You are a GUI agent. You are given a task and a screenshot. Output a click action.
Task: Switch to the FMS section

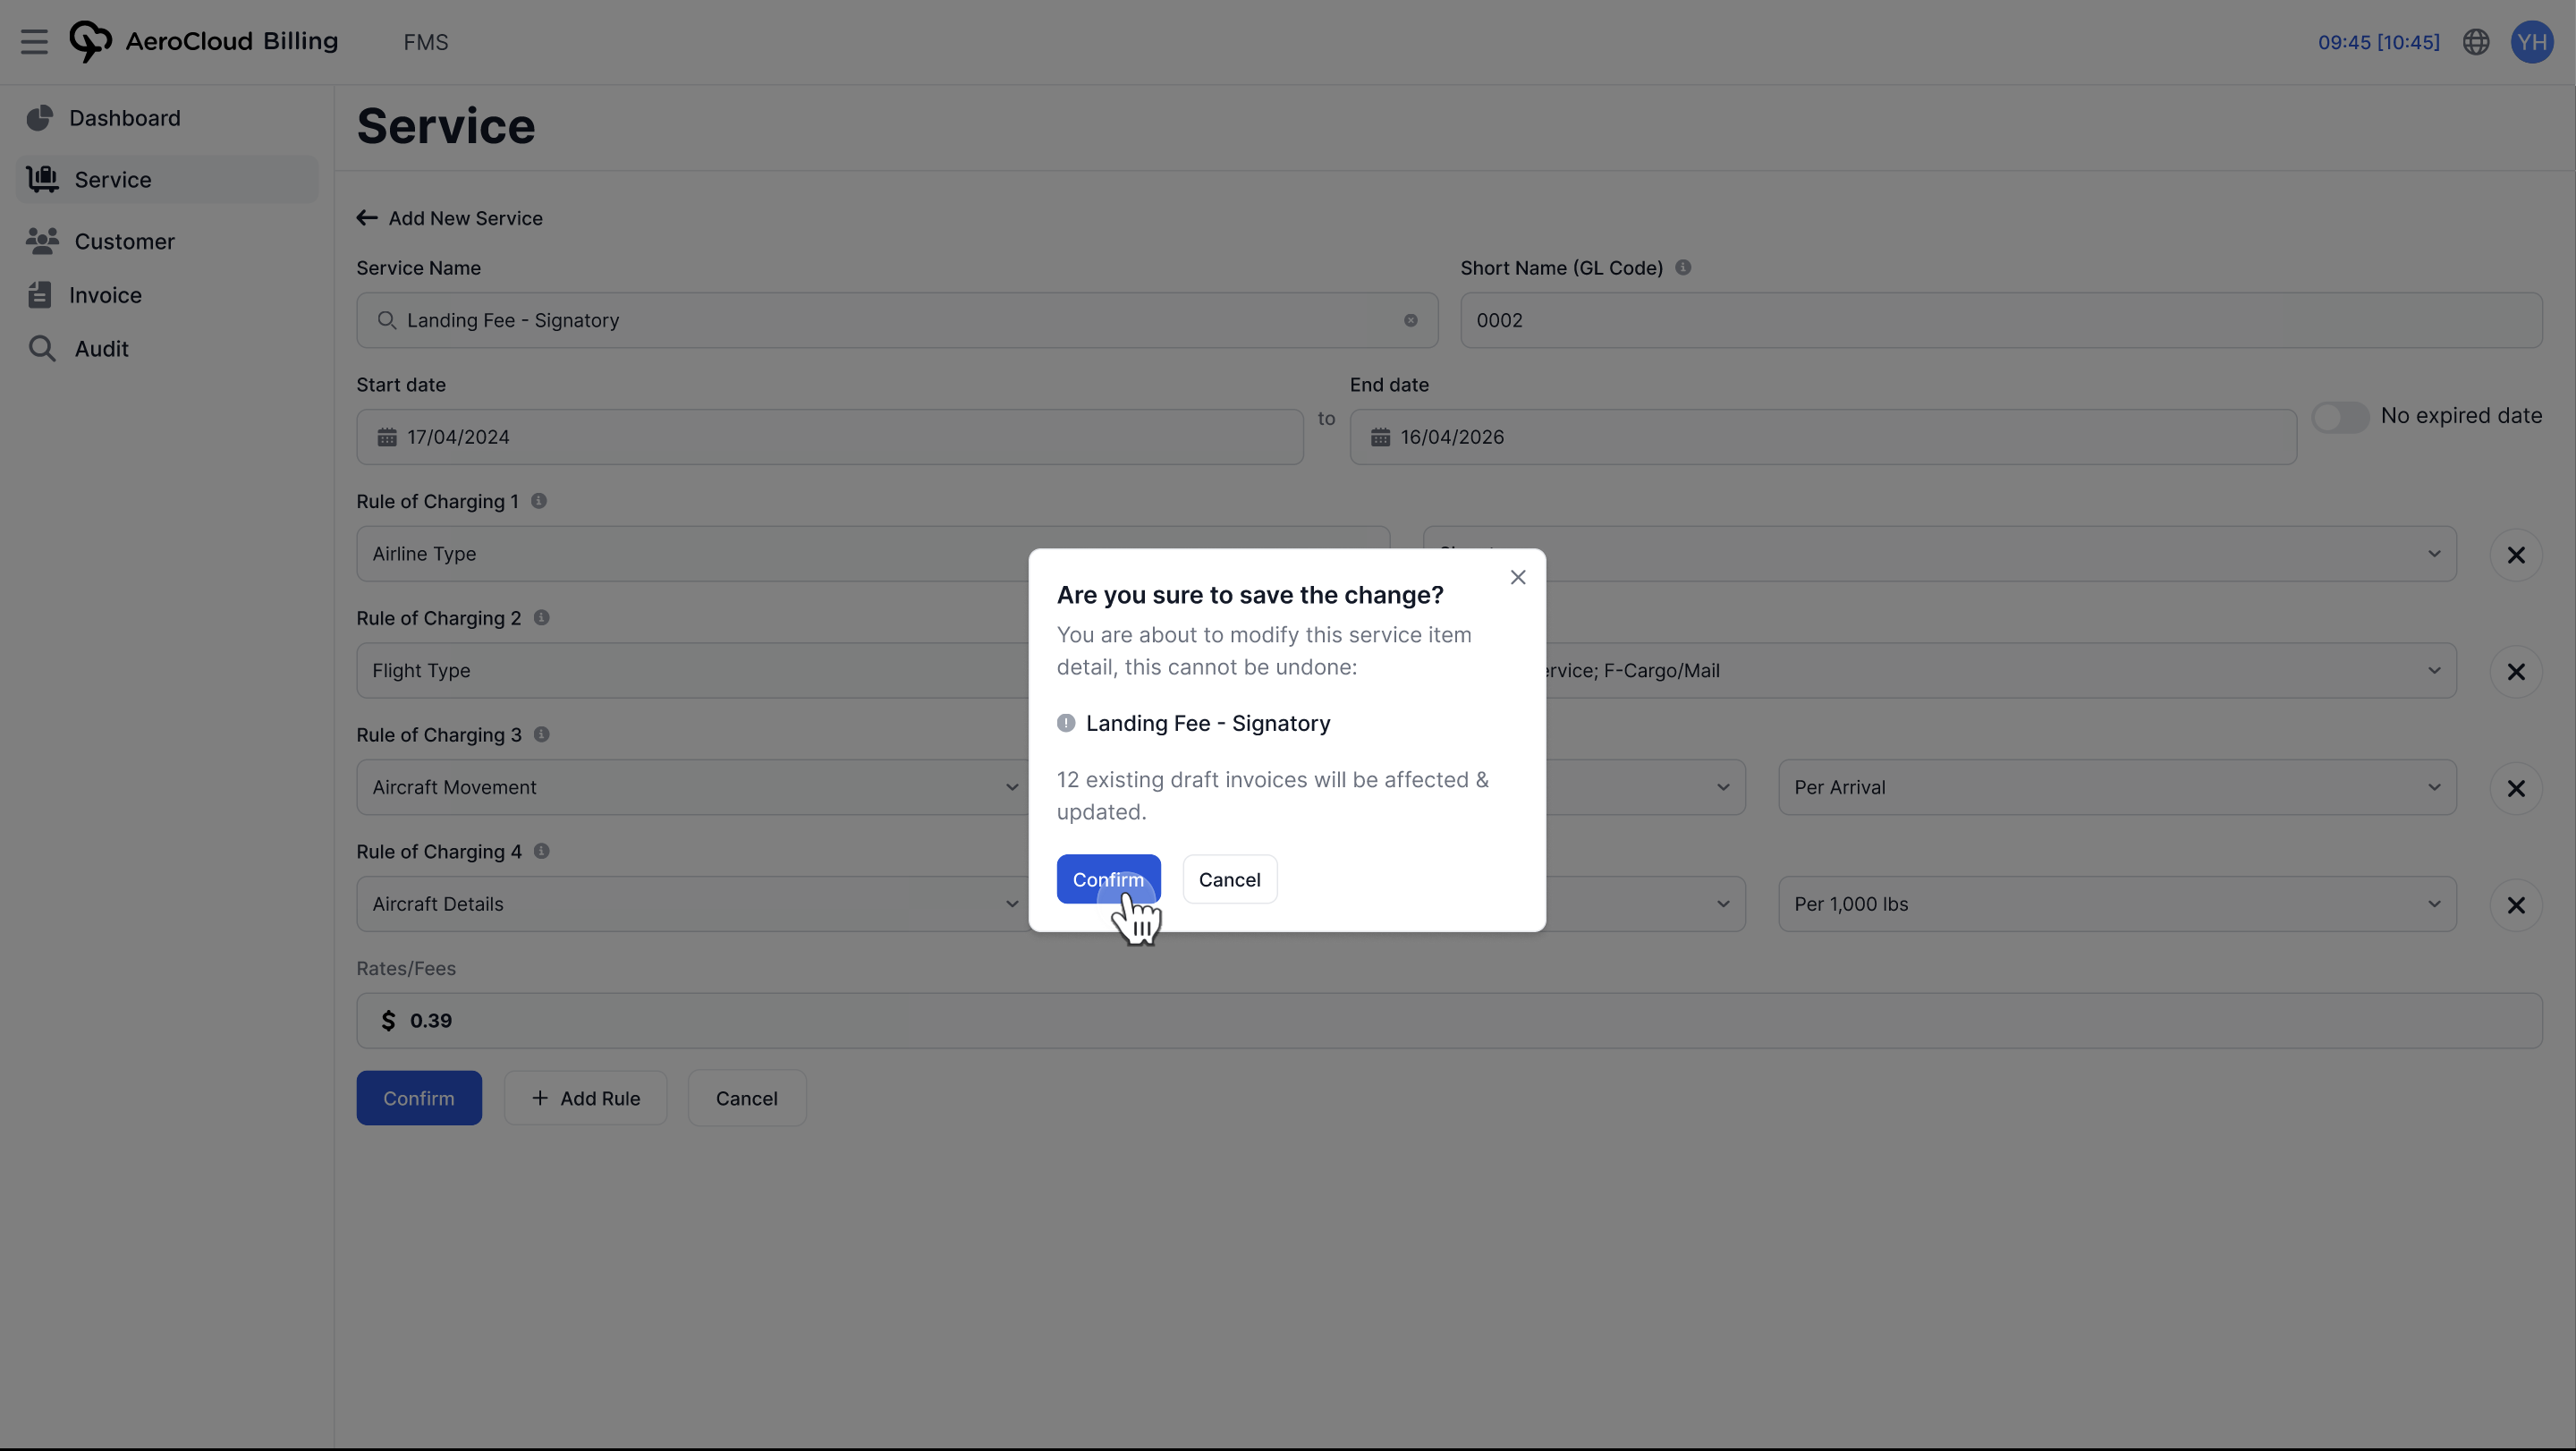pos(425,41)
